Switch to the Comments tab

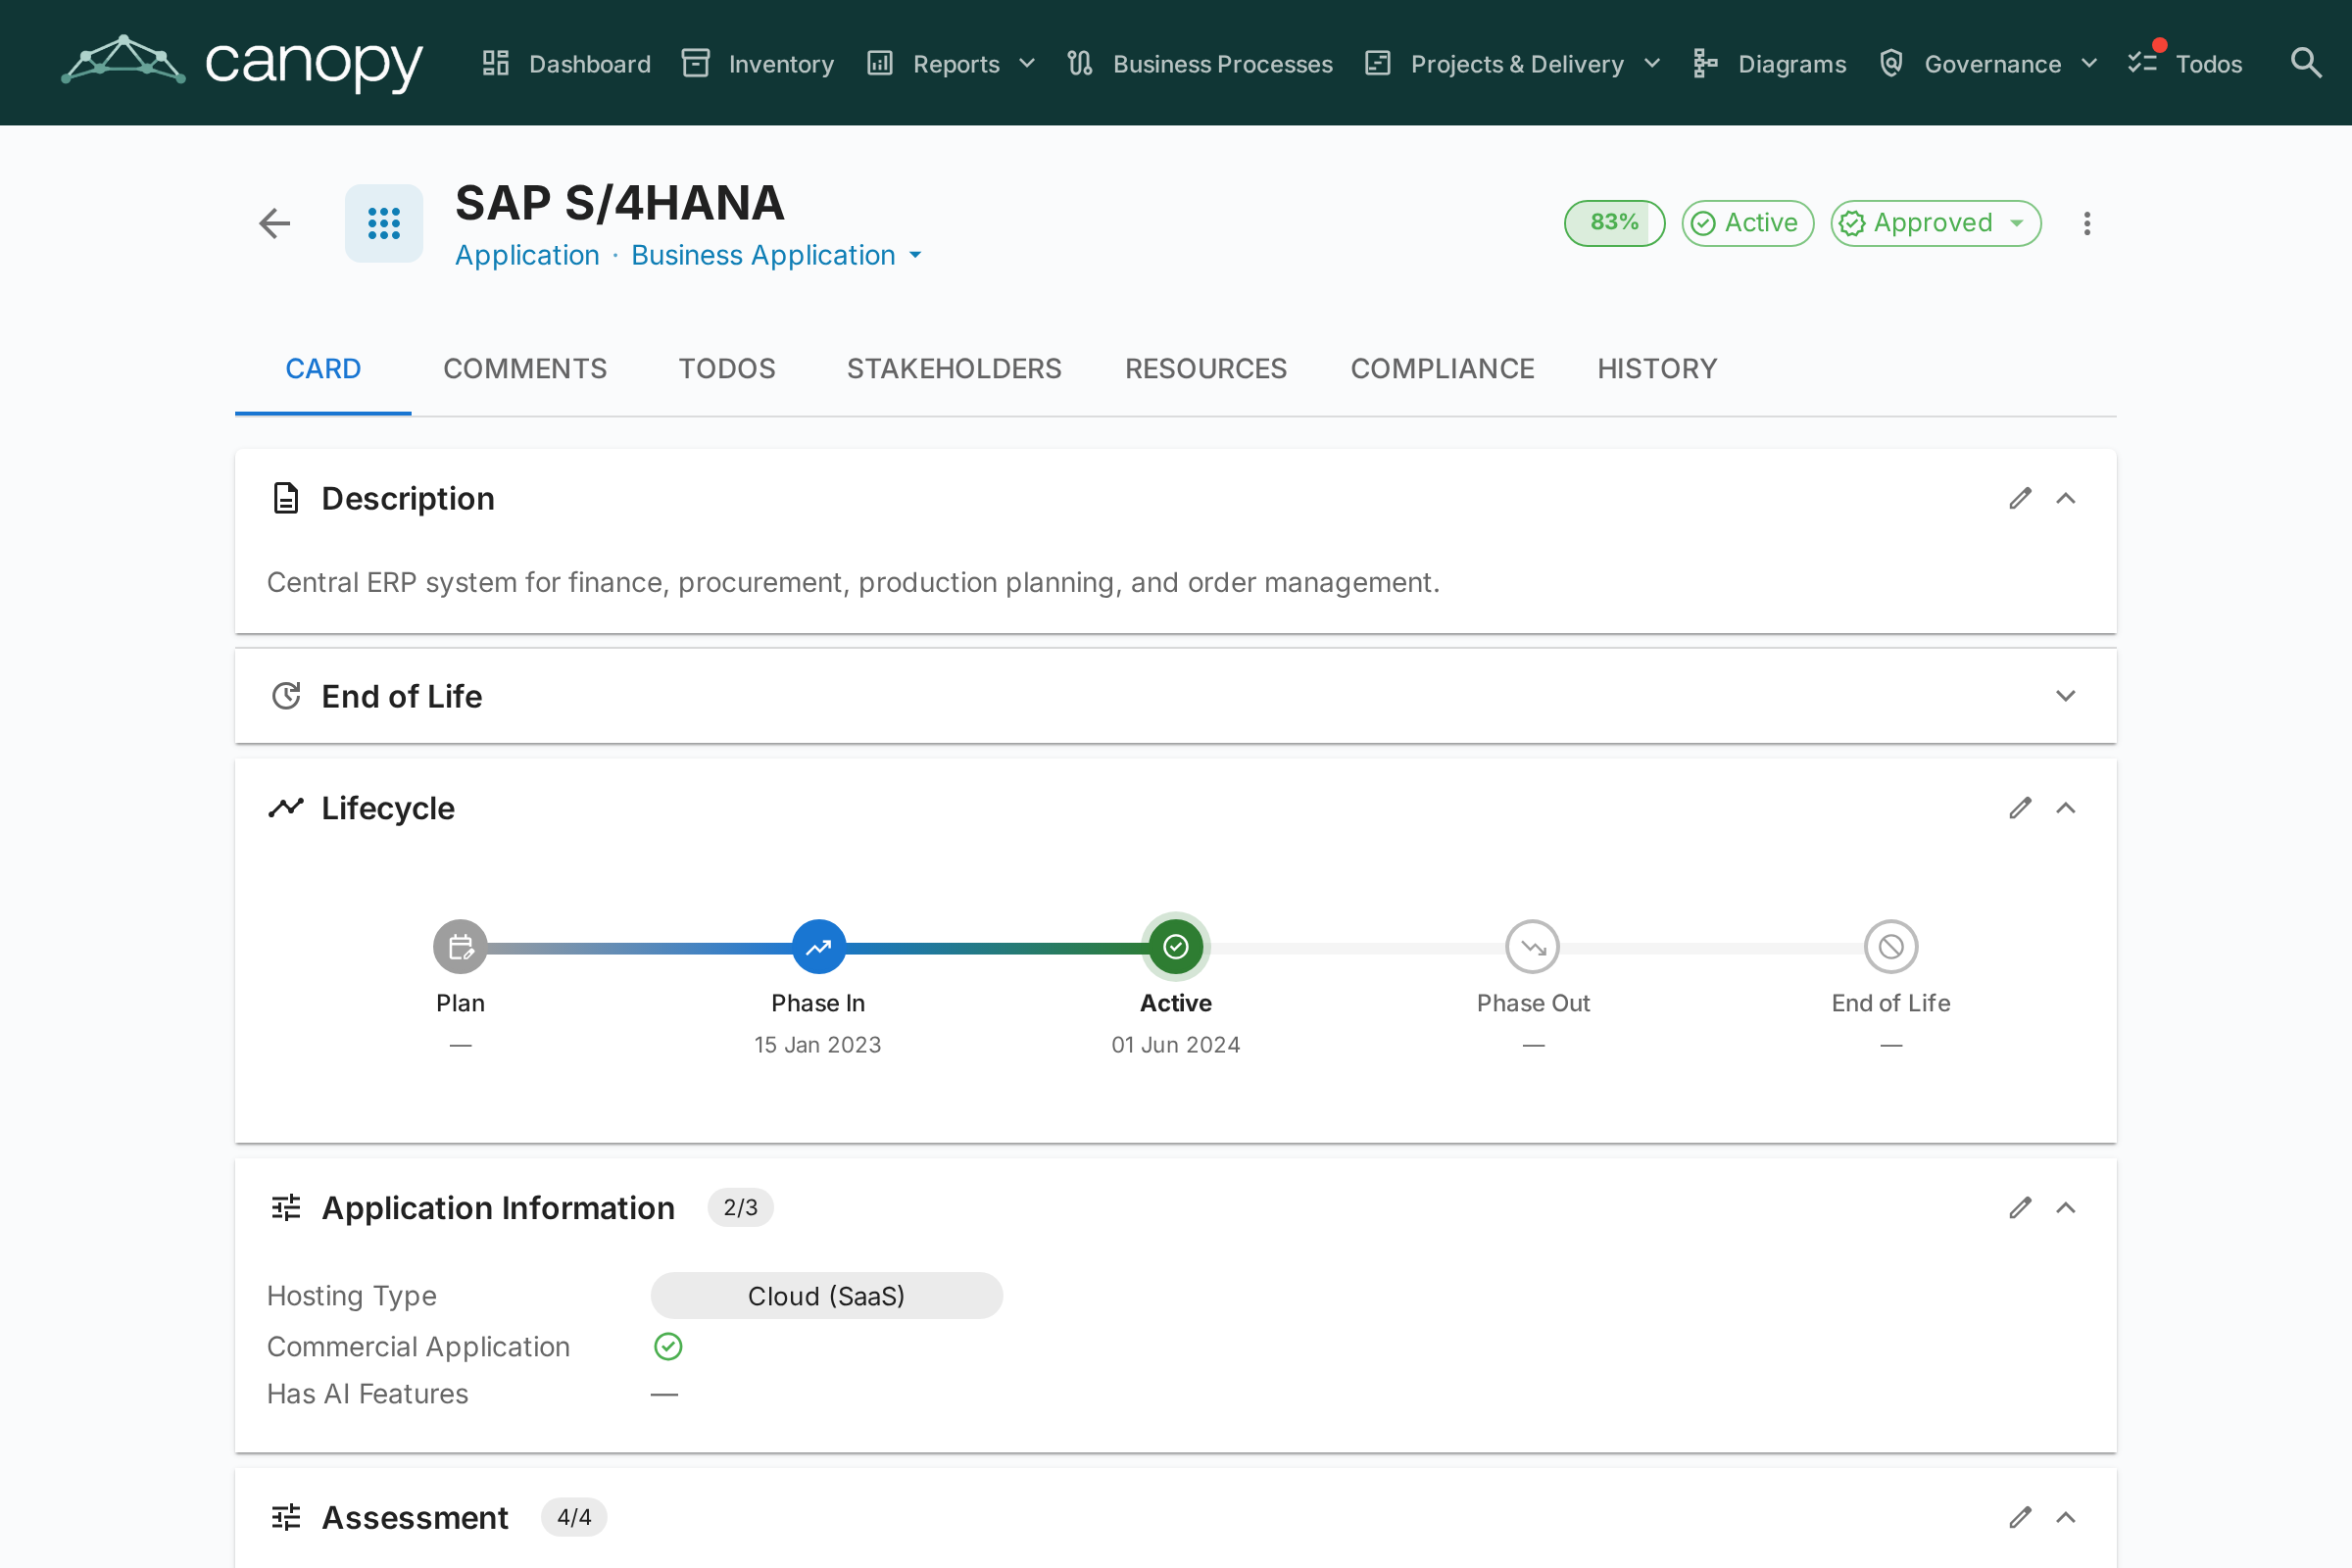coord(525,369)
